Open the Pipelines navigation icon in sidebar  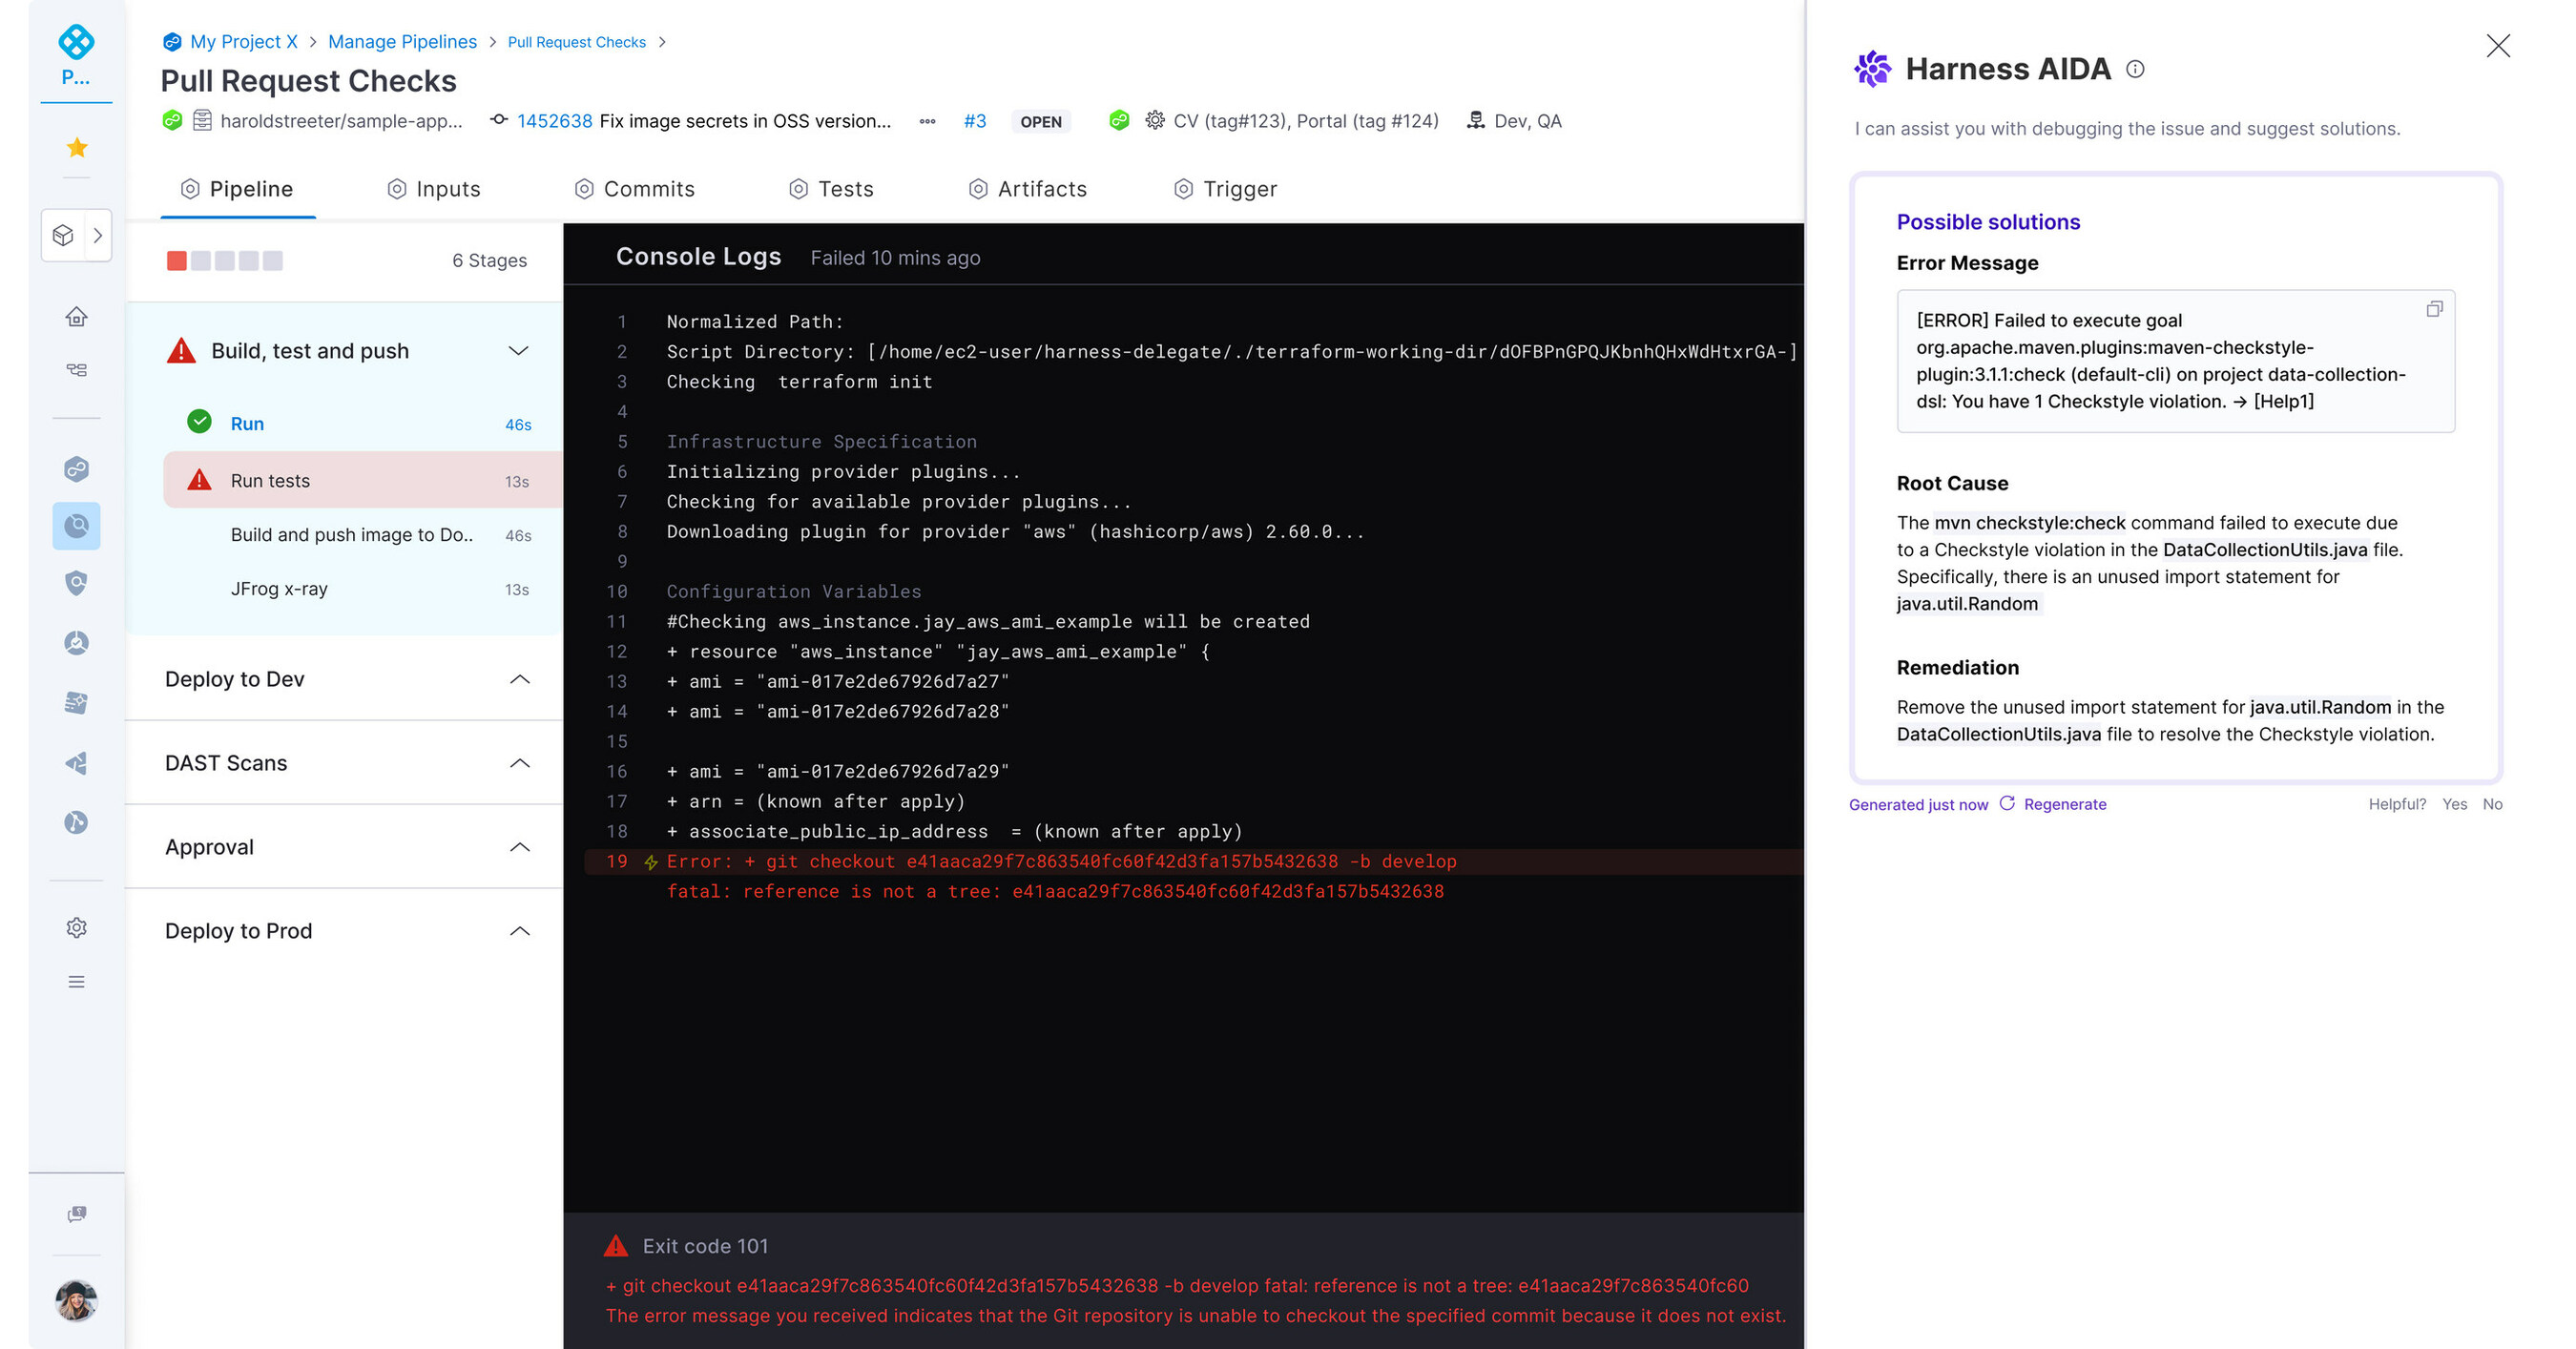(76, 369)
